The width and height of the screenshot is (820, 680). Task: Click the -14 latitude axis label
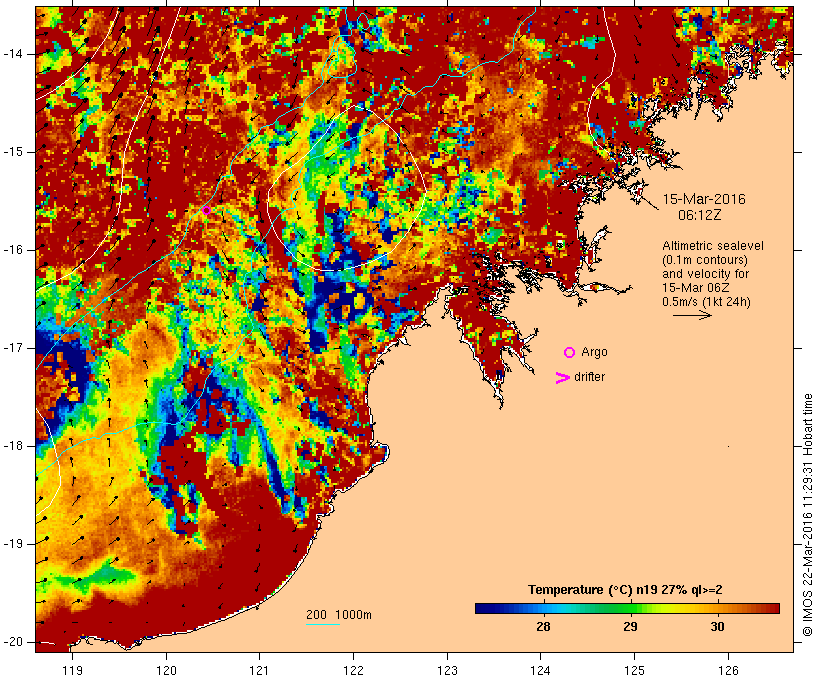(x=12, y=54)
